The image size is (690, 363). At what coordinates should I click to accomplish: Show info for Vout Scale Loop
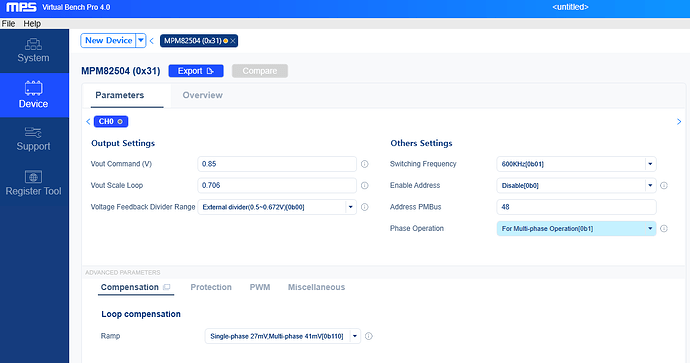pos(364,186)
